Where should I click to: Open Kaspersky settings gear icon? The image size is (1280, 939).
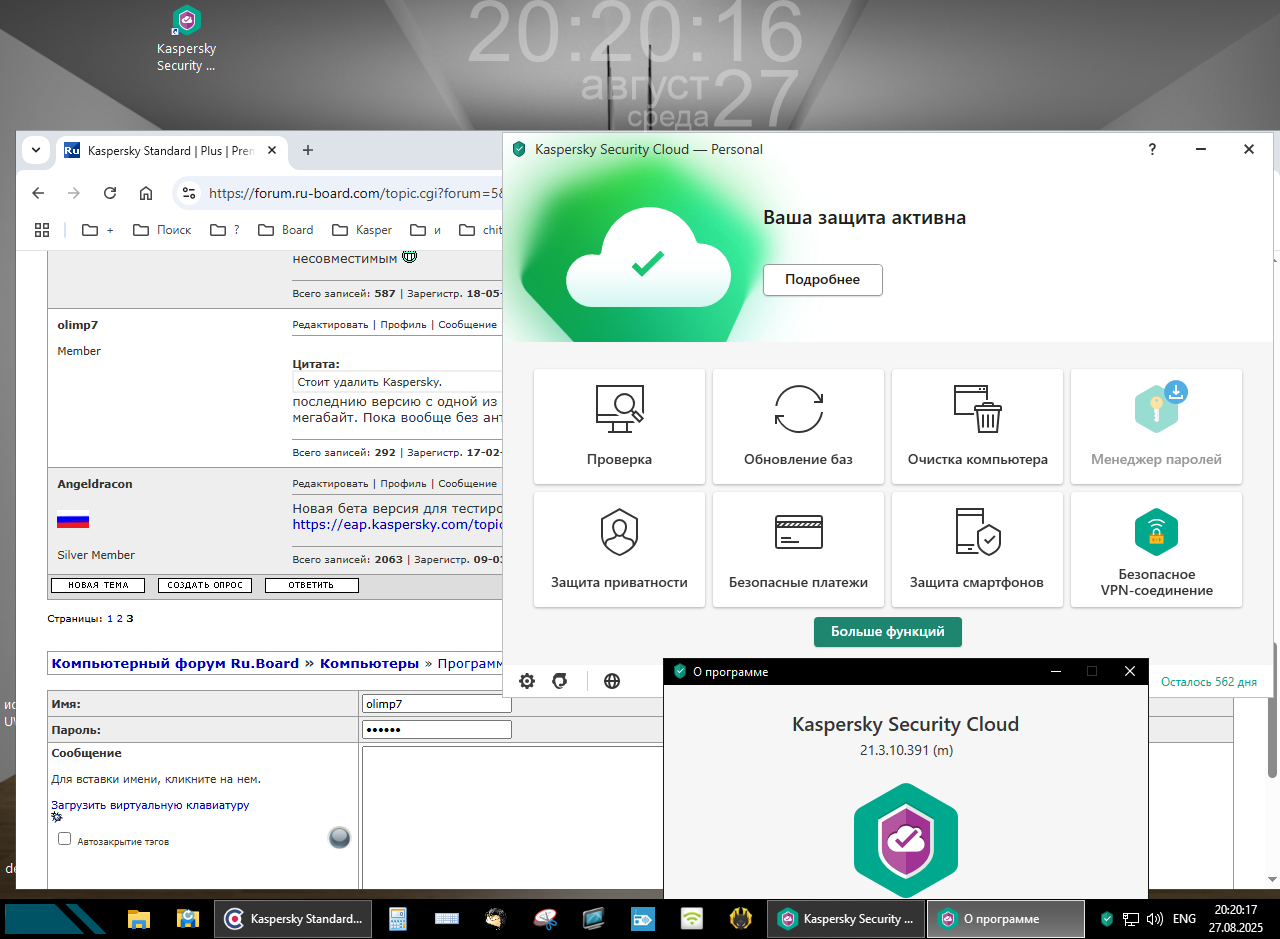pyautogui.click(x=527, y=681)
